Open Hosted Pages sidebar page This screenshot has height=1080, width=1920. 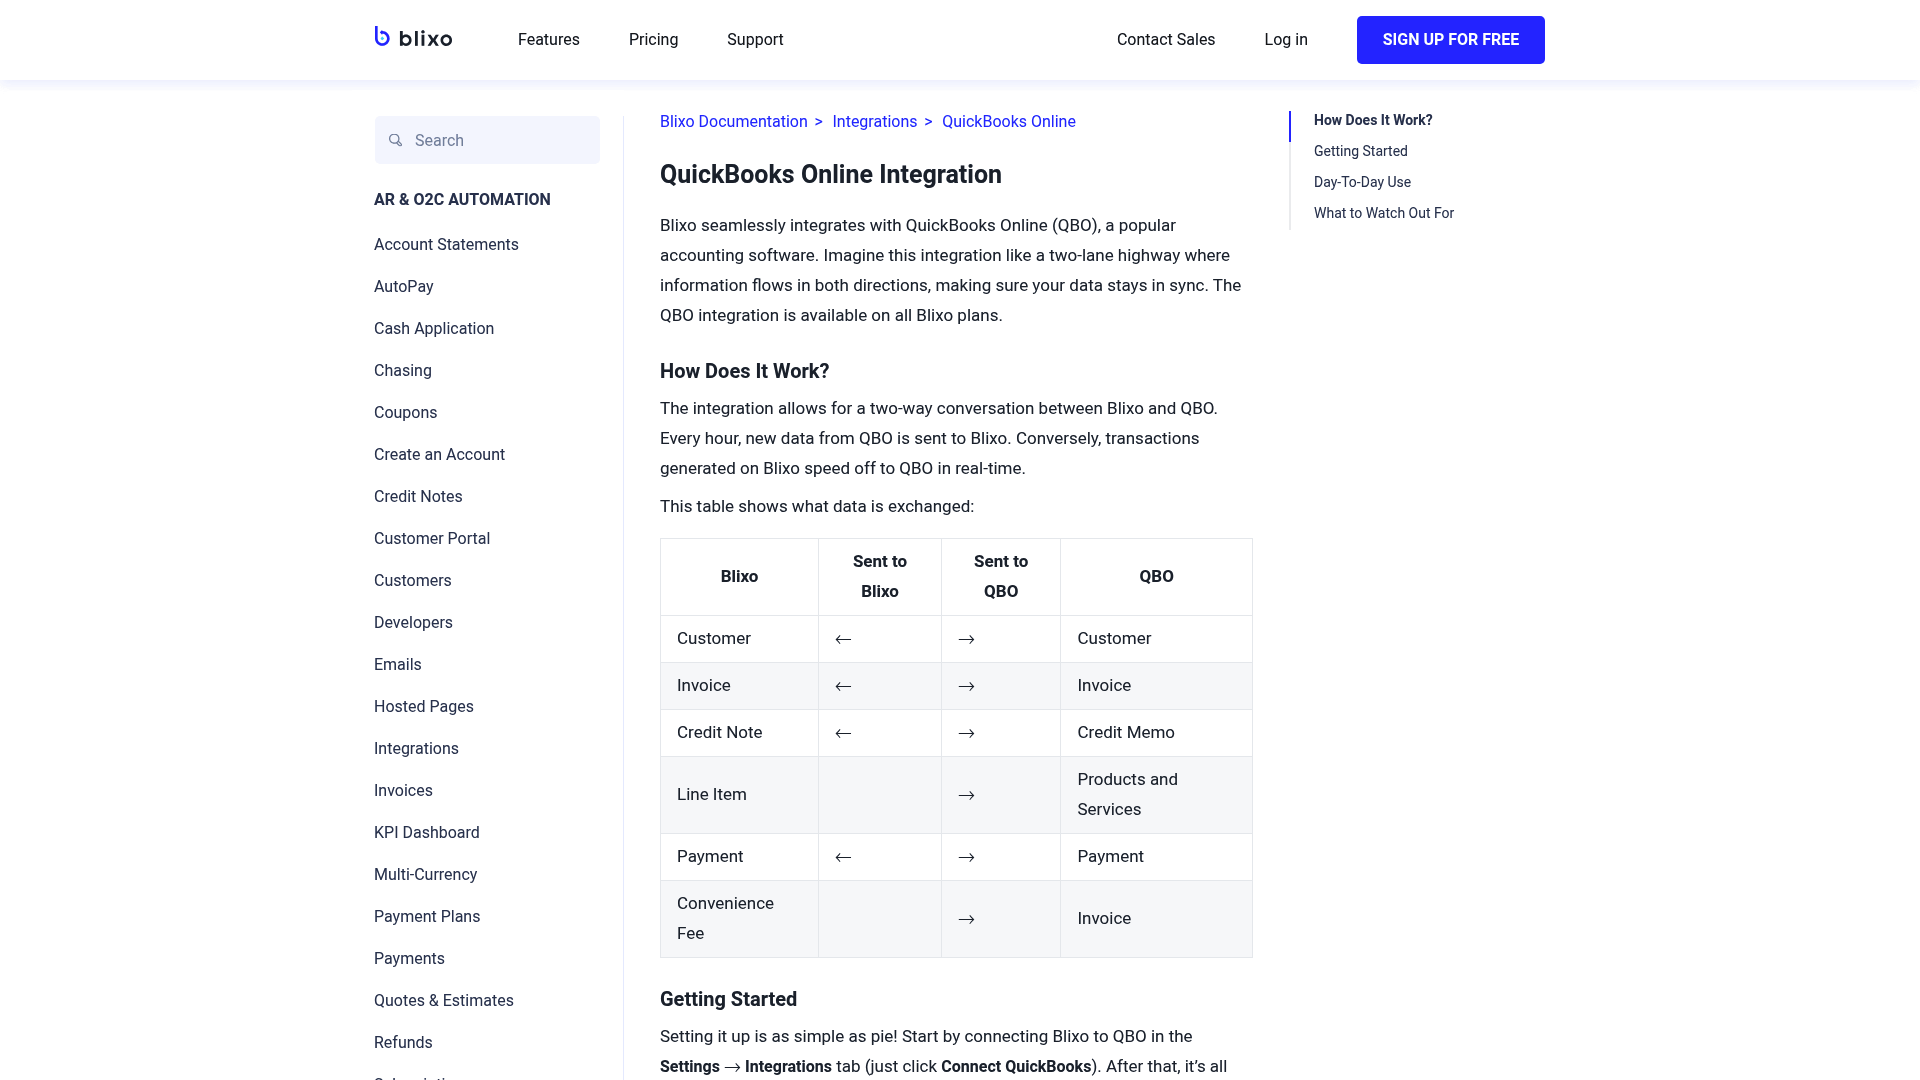click(x=424, y=707)
